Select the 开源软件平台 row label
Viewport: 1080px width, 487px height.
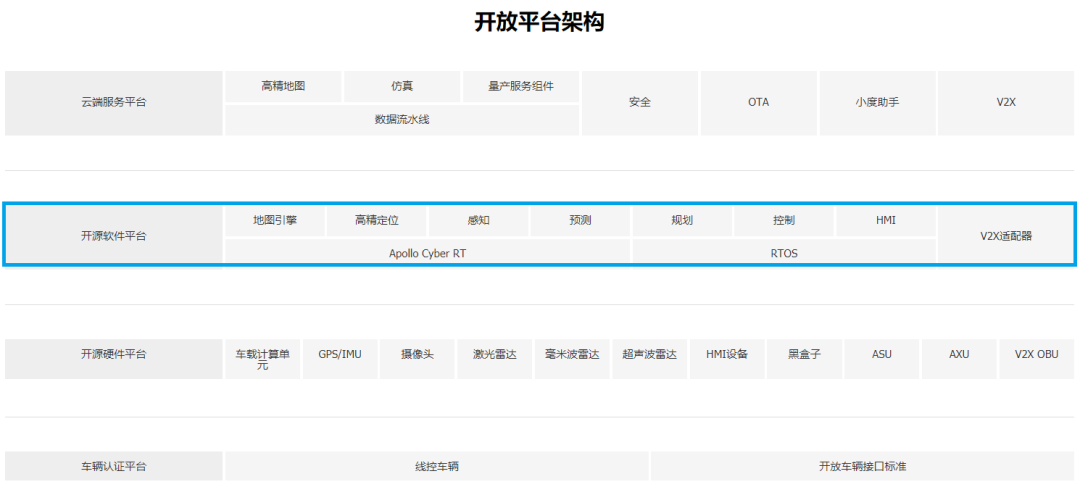tap(113, 236)
